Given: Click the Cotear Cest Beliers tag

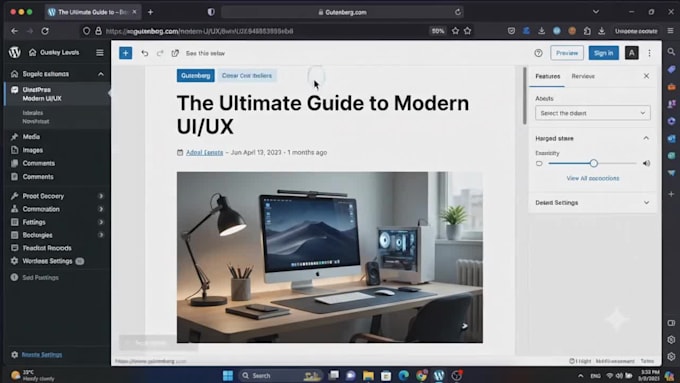Looking at the screenshot, I should click(x=247, y=75).
